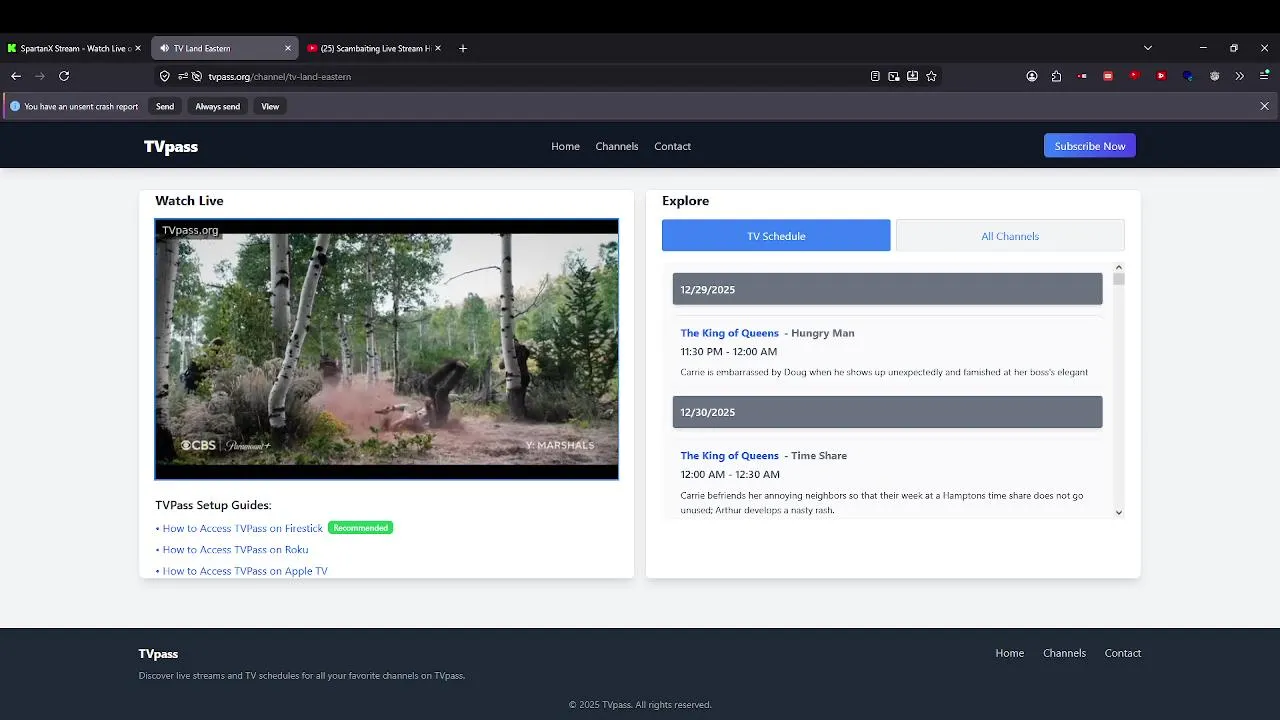
Task: Go back using the browser back arrow
Action: click(16, 76)
